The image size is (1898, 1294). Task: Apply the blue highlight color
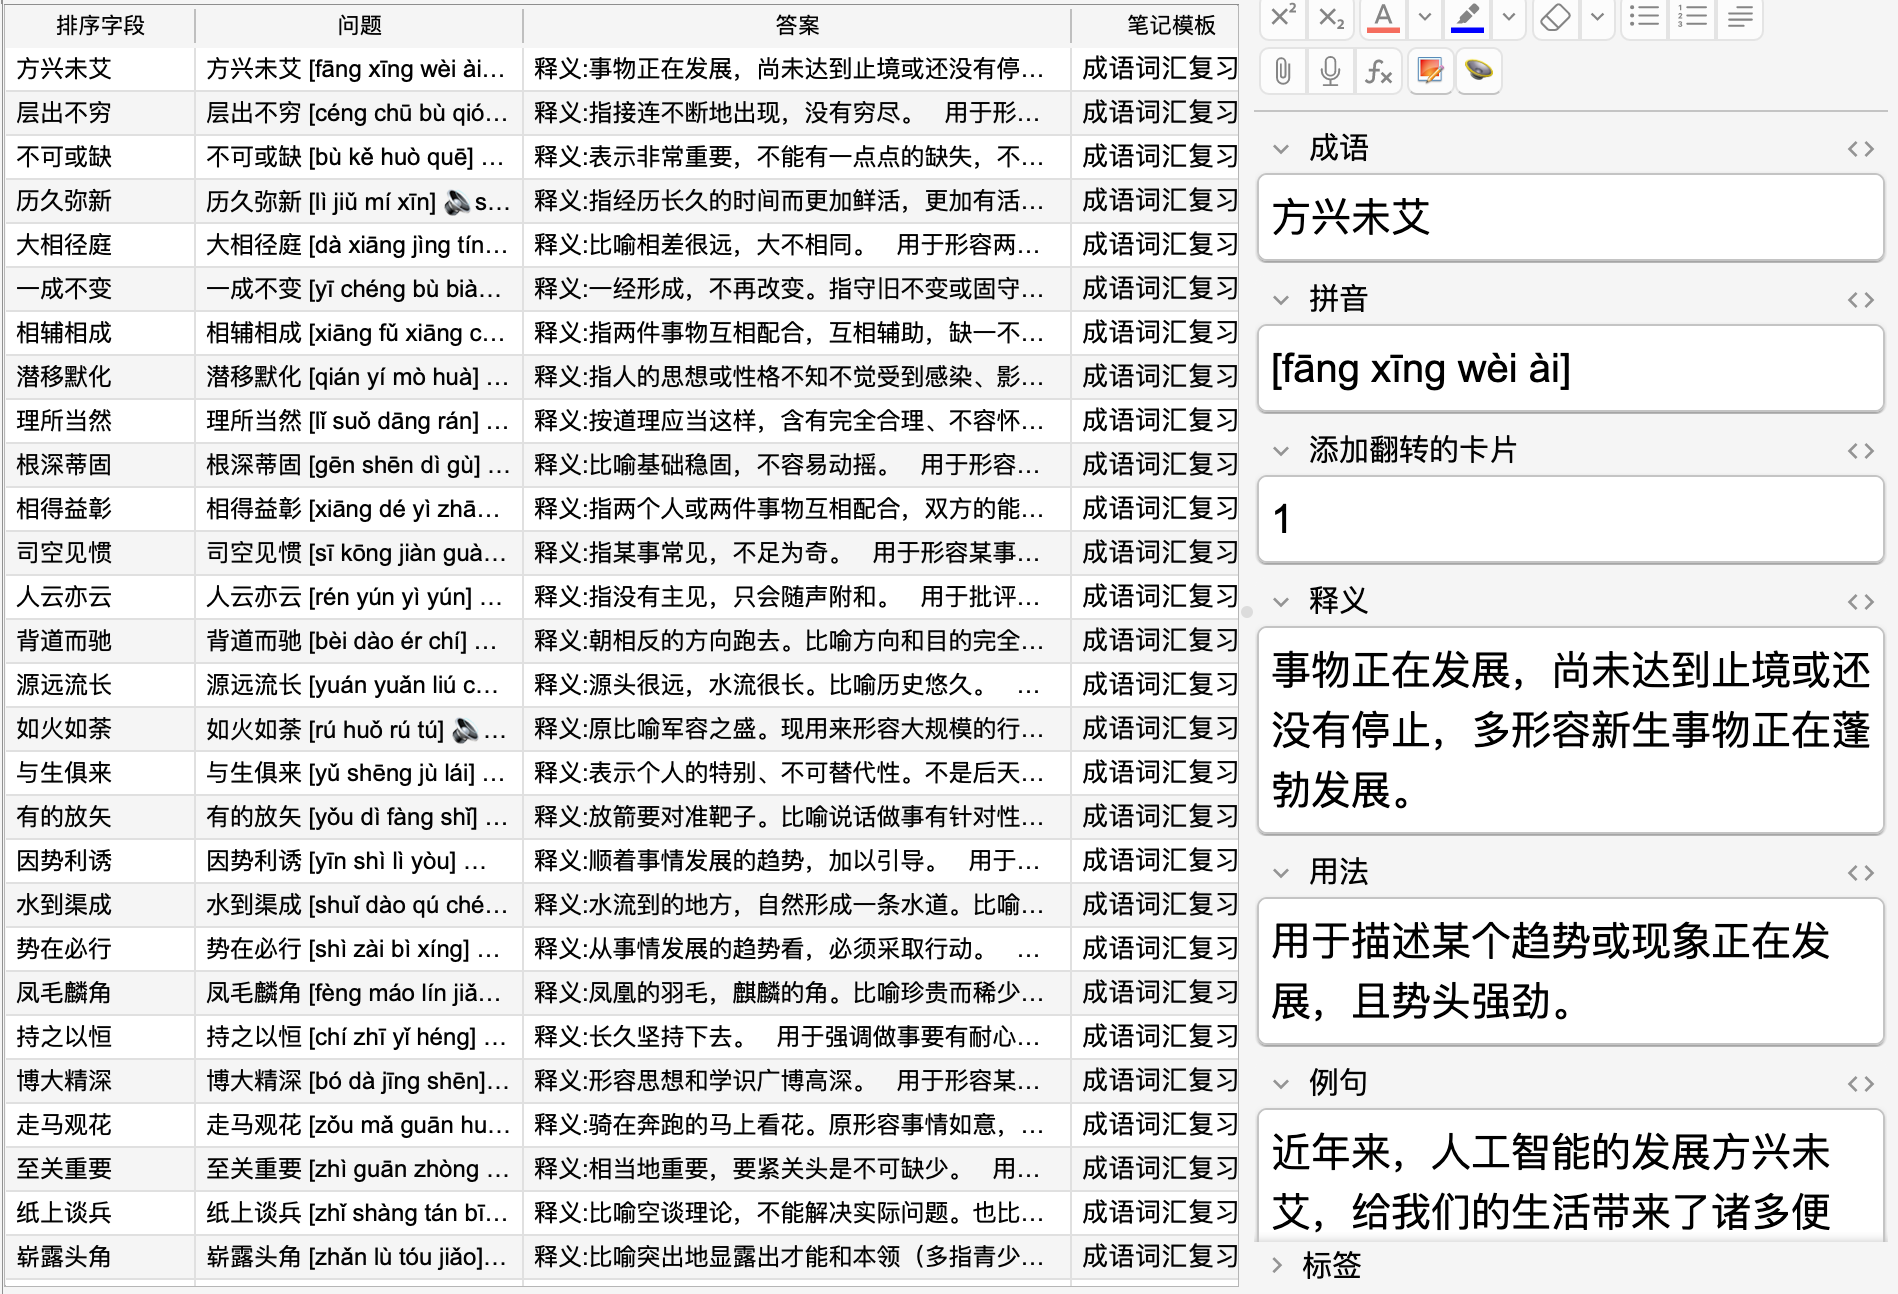[x=1467, y=17]
